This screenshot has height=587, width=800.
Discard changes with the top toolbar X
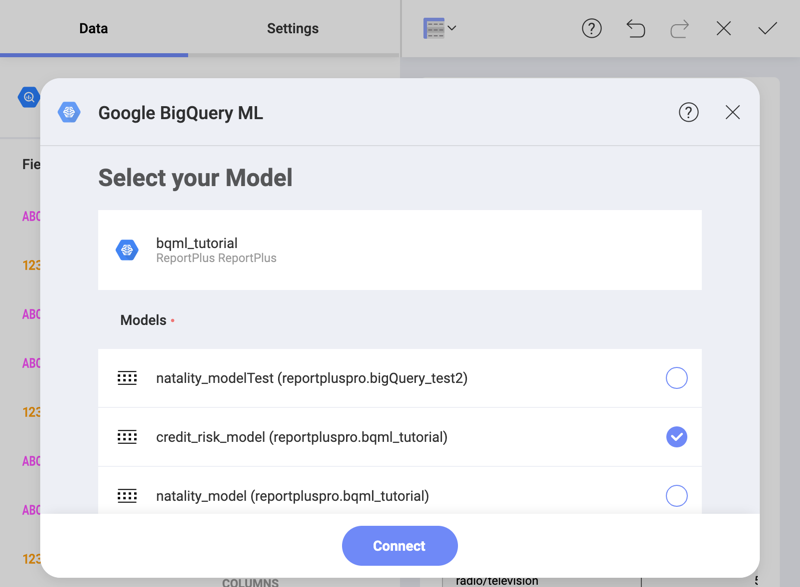tap(724, 28)
